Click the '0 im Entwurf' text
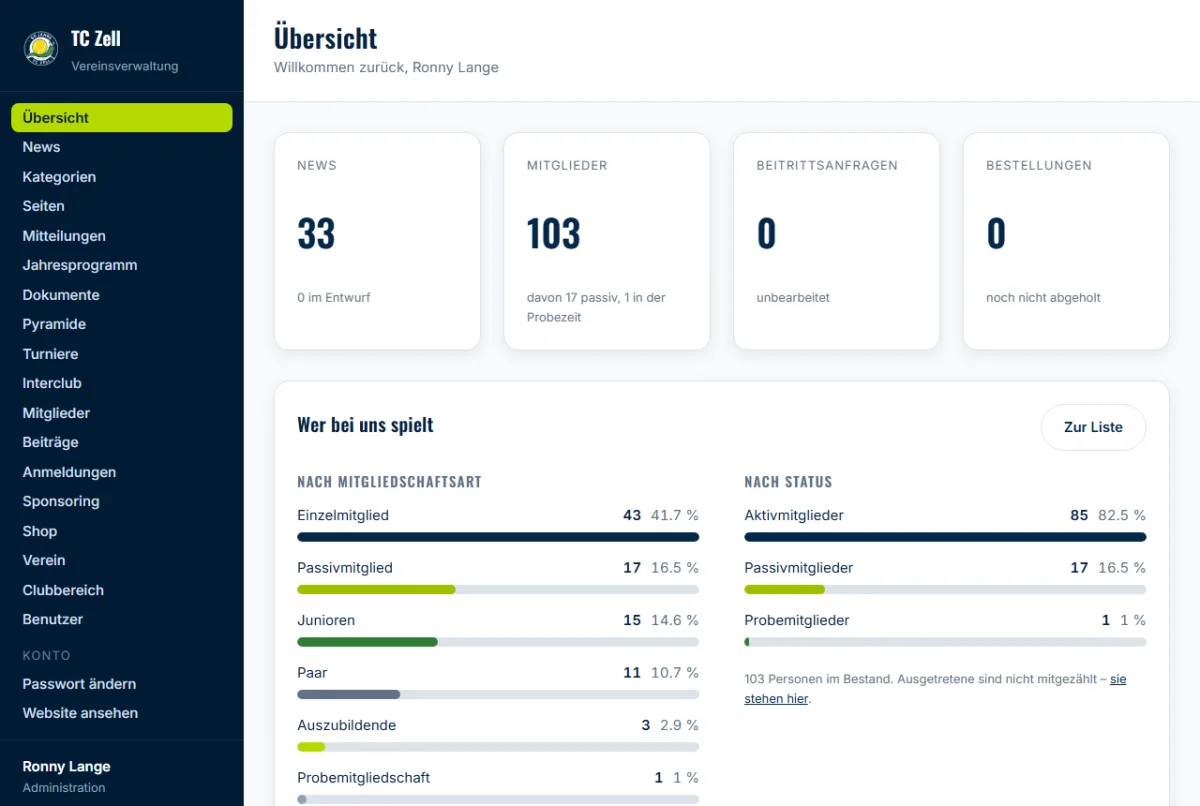 click(x=334, y=297)
